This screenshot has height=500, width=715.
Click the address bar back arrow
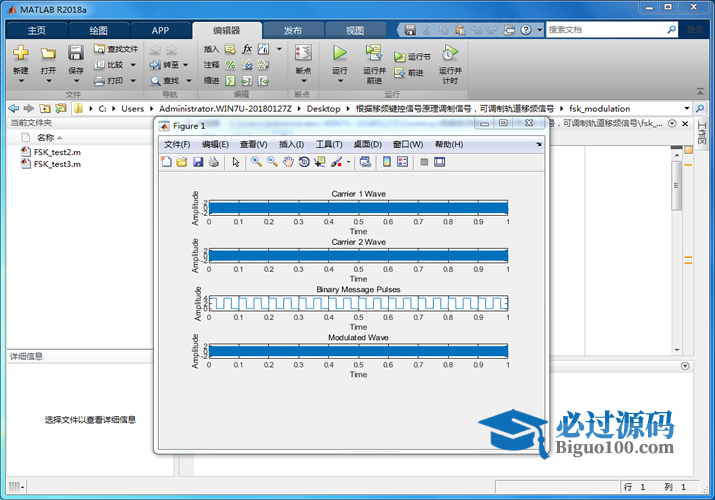[14, 108]
